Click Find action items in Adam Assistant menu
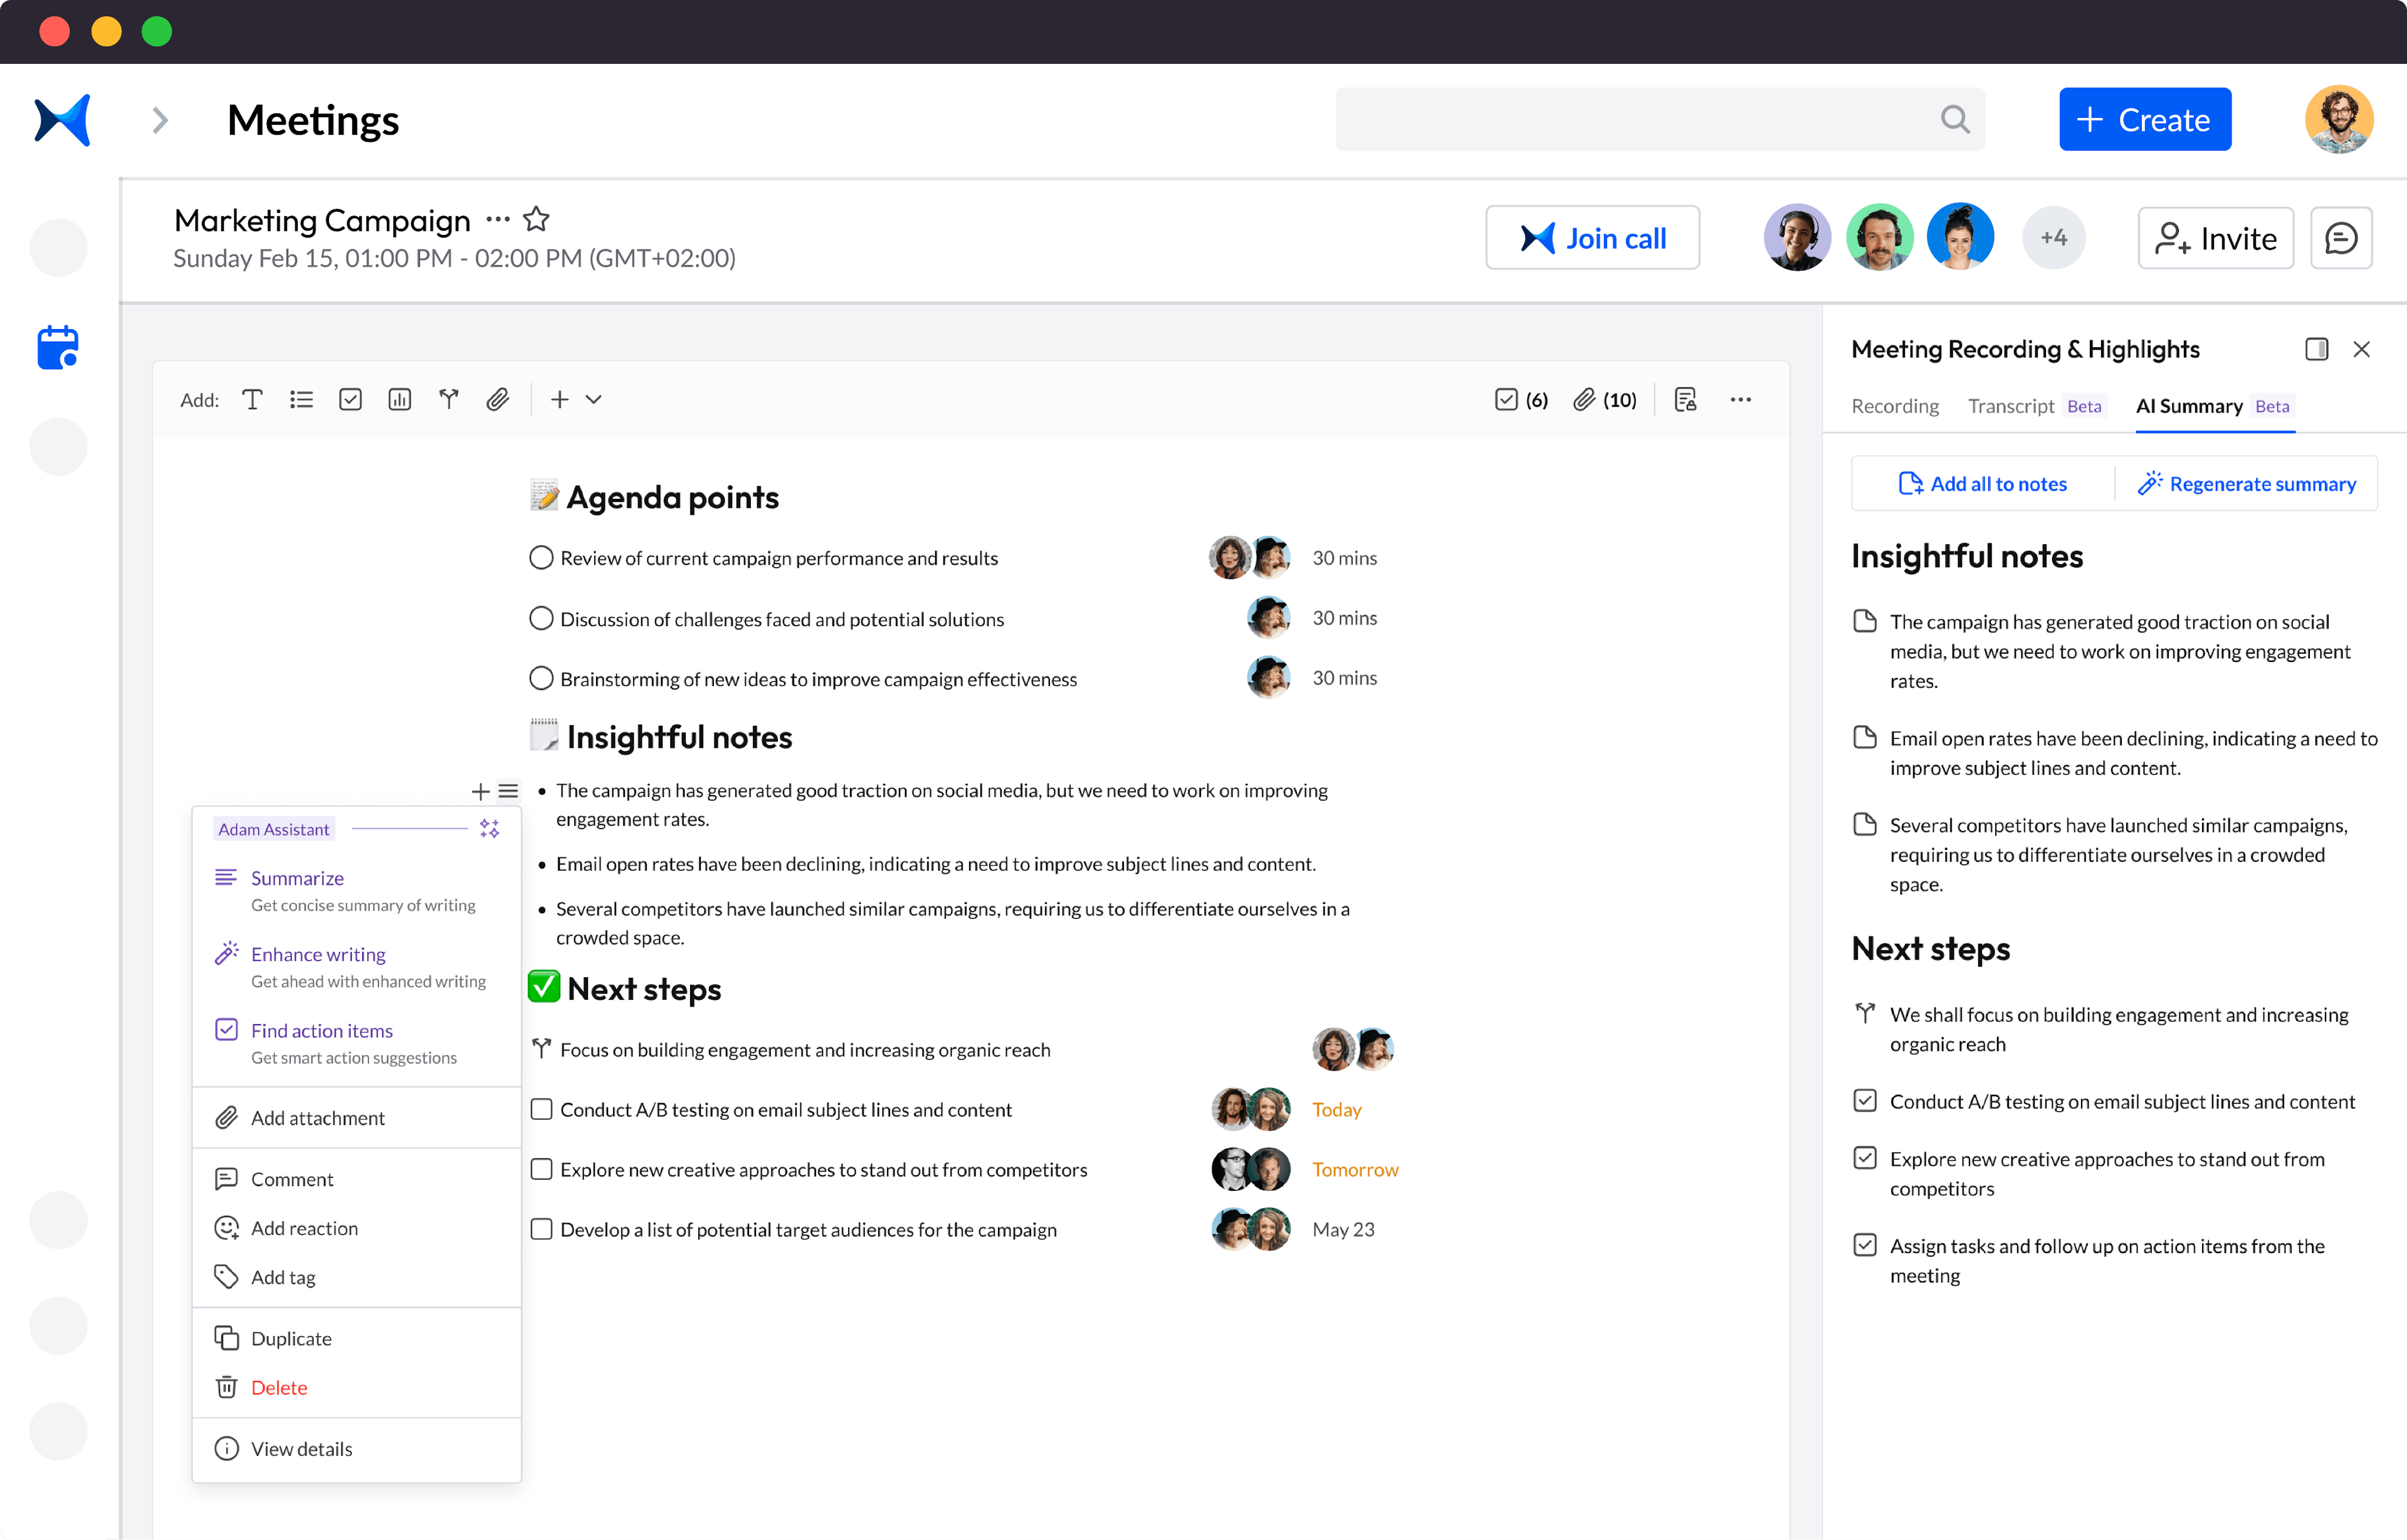Screen dimensions: 2407x1540 tap(323, 1030)
